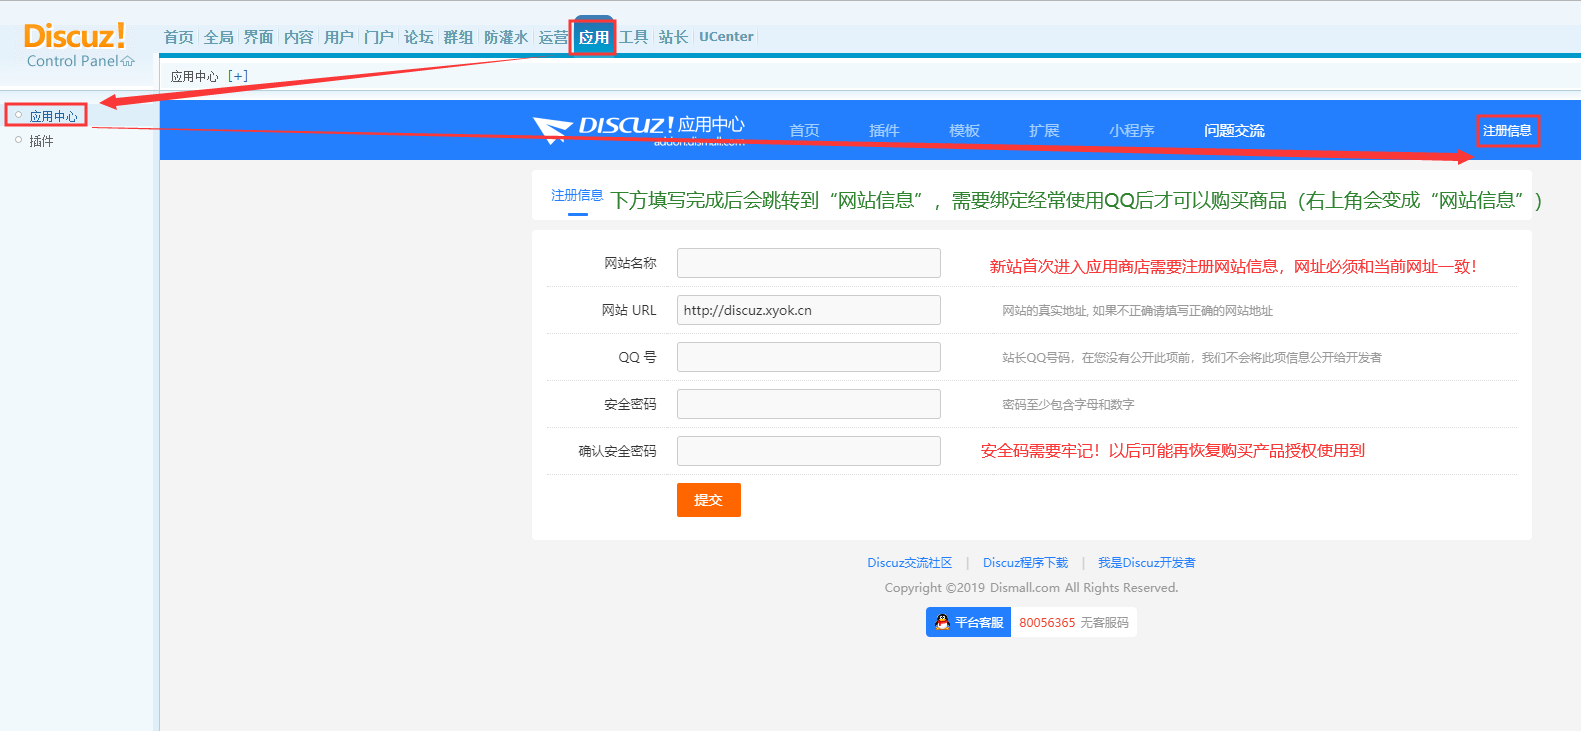Select the 应用 admin menu
This screenshot has width=1581, height=731.
tap(593, 37)
